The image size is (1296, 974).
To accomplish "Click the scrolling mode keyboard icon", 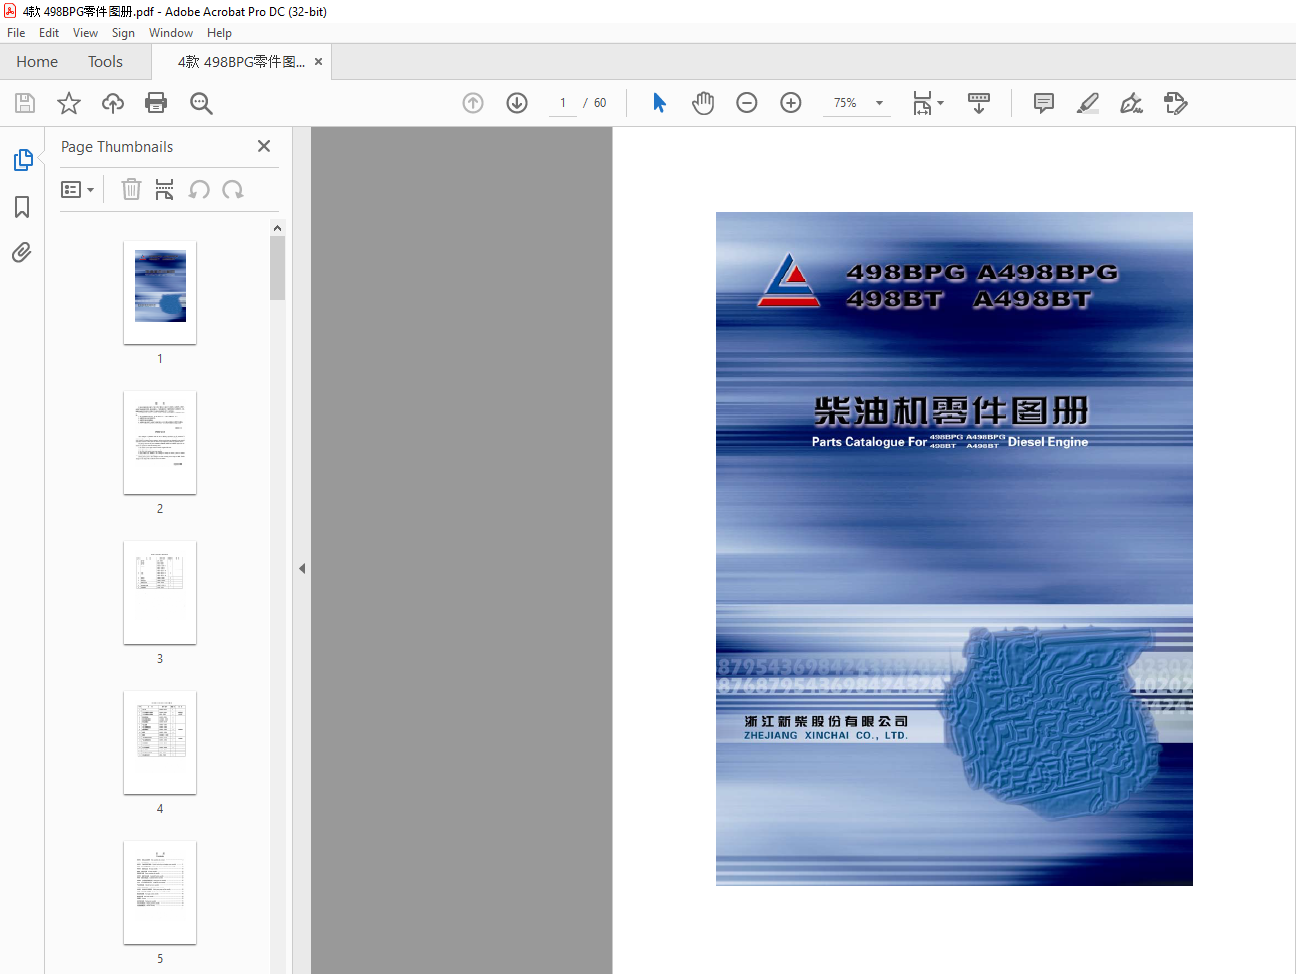I will click(x=979, y=103).
